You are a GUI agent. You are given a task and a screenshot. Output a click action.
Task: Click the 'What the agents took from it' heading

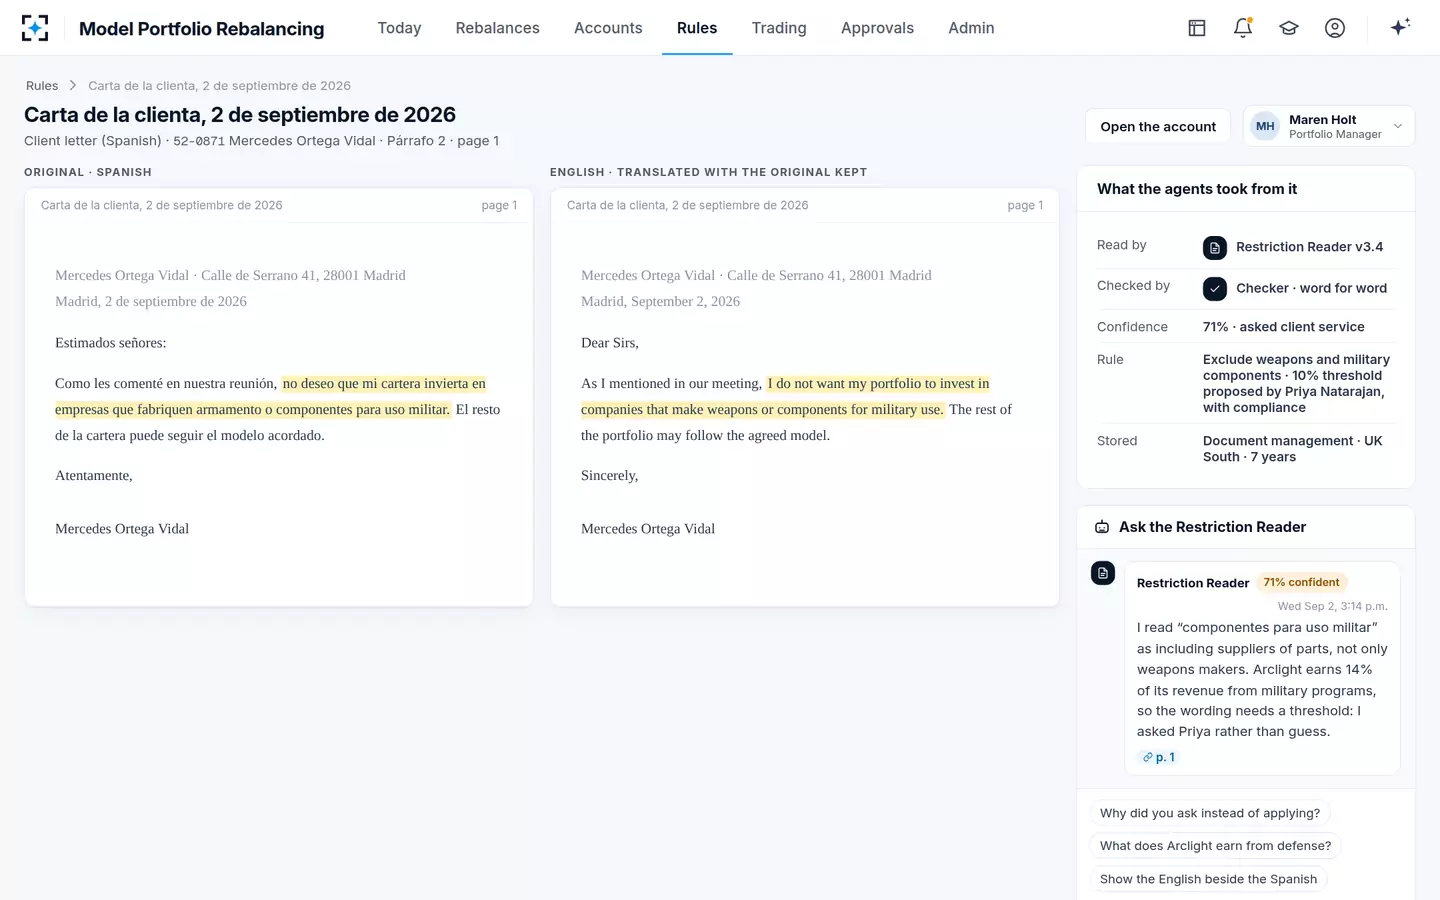[1197, 189]
